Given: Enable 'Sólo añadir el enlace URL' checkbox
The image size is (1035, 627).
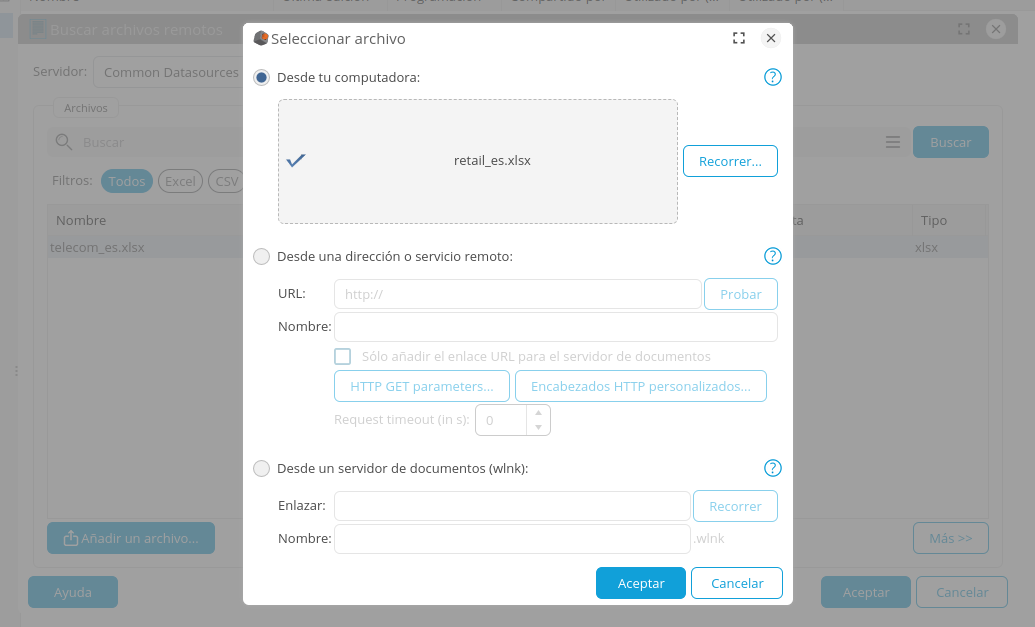Looking at the screenshot, I should [x=343, y=356].
